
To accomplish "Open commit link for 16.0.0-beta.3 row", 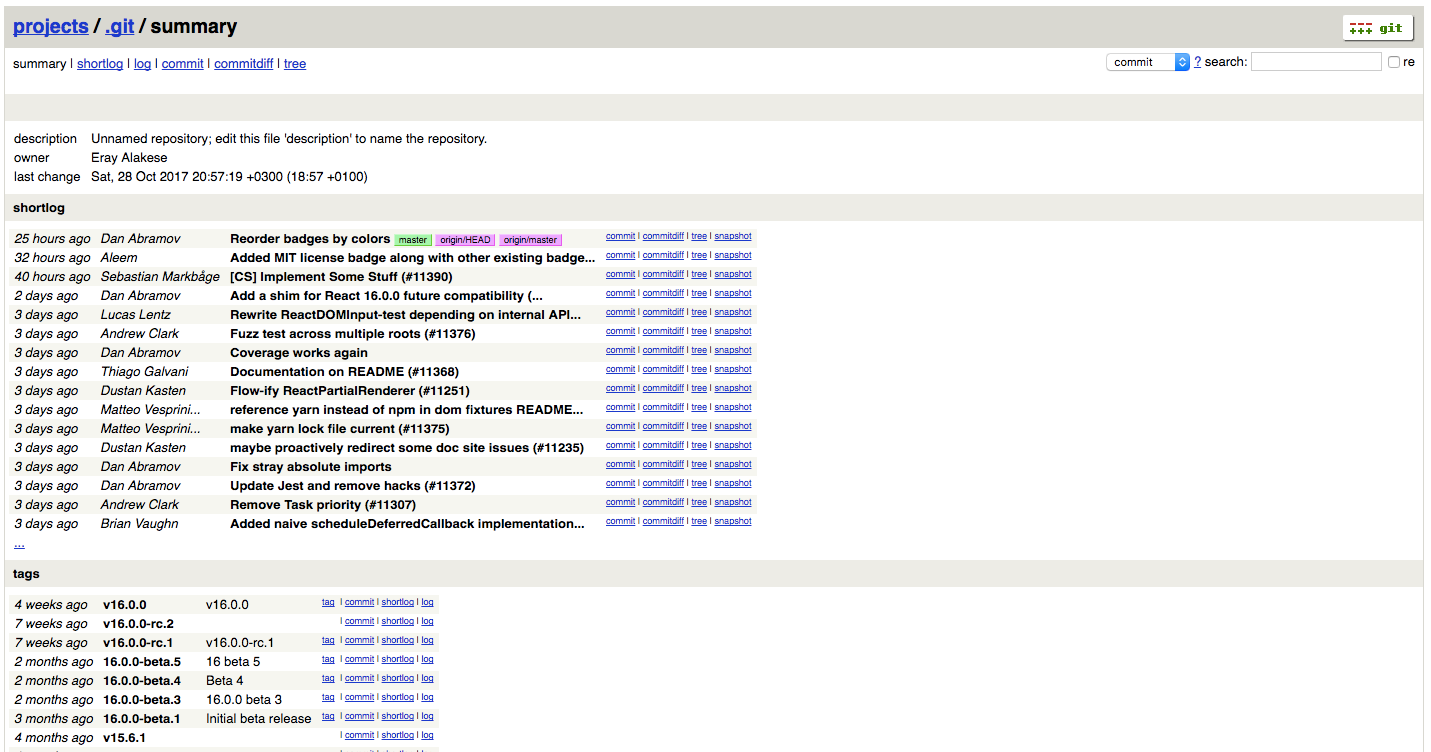I will [359, 697].
